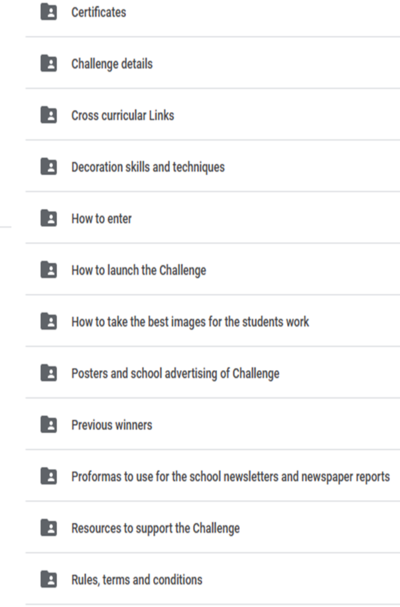Select the How to enter folder name
This screenshot has width=400, height=607.
point(101,219)
